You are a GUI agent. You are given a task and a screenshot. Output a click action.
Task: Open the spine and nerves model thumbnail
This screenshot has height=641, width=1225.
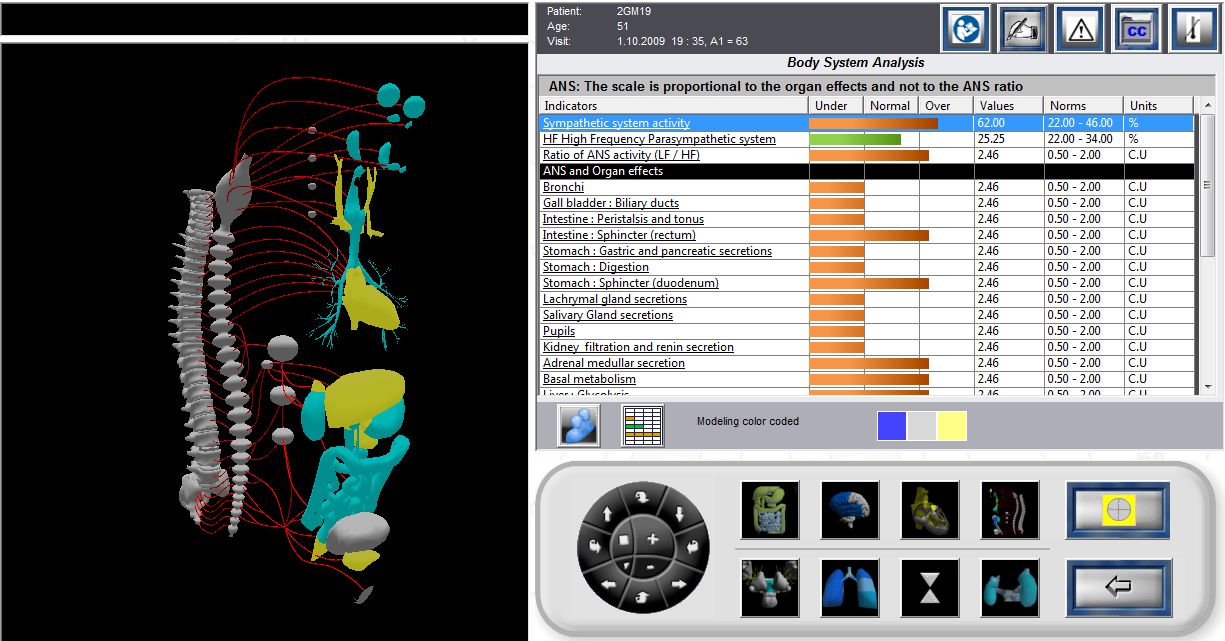point(1010,510)
